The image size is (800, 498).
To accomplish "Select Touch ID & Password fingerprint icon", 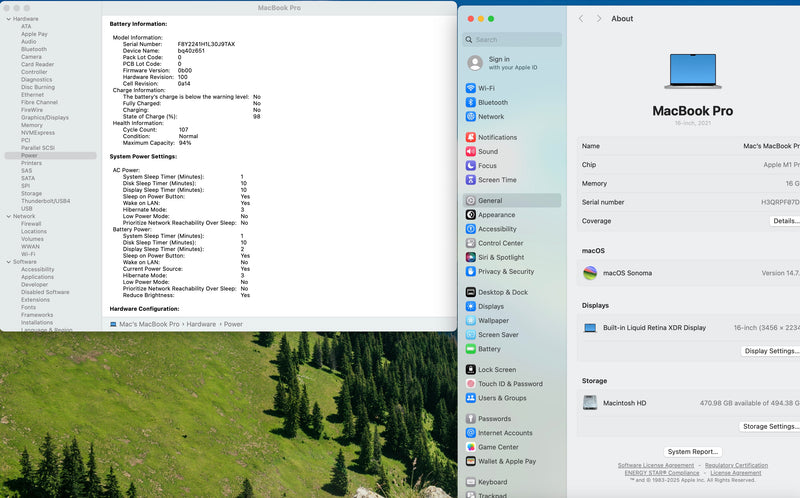I will click(x=470, y=384).
